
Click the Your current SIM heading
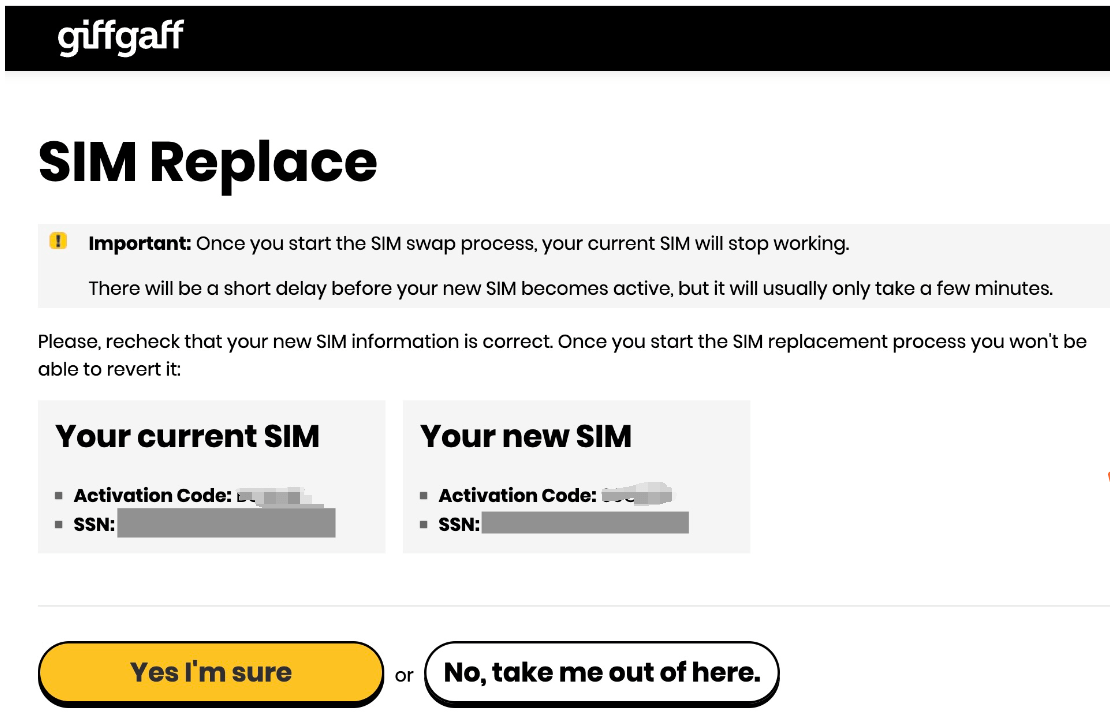(188, 436)
